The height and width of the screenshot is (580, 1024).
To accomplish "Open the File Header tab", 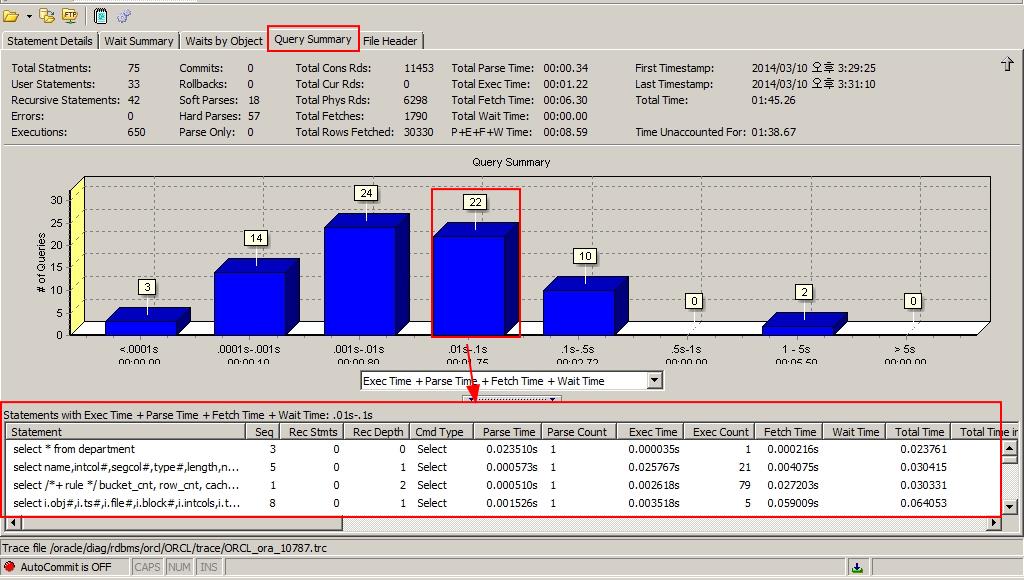I will 390,41.
